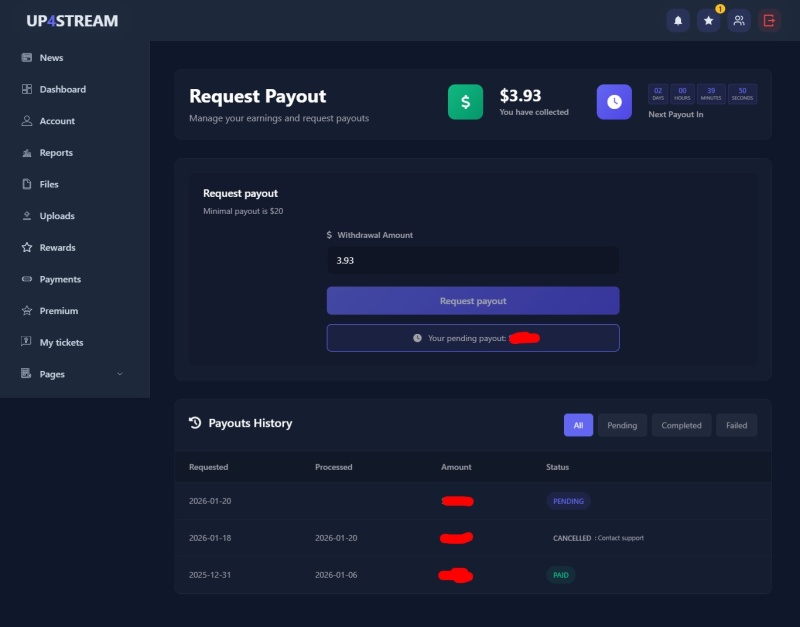This screenshot has width=800, height=627.
Task: Click the UP4STREAM logo
Action: coord(72,21)
